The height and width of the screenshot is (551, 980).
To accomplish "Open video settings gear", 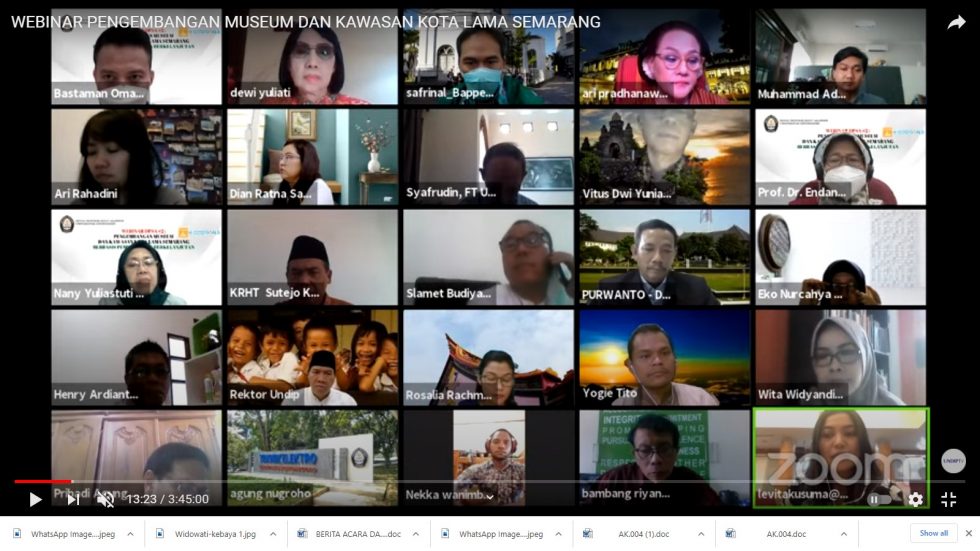I will click(x=915, y=499).
